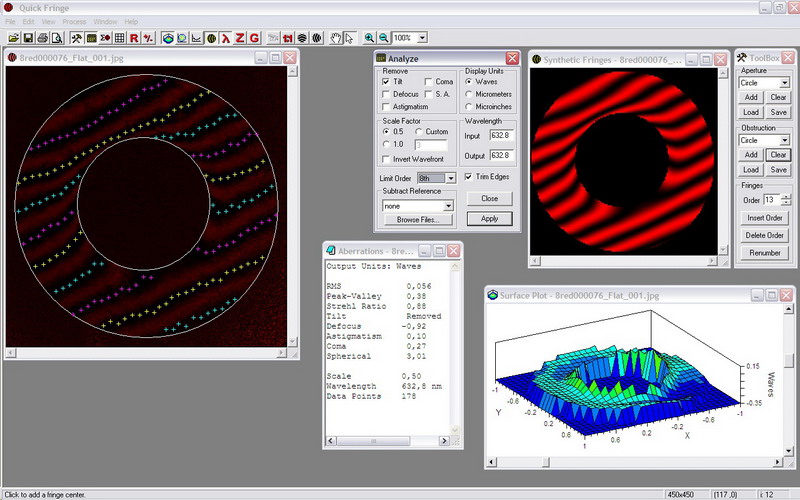Open the View menu

click(48, 22)
